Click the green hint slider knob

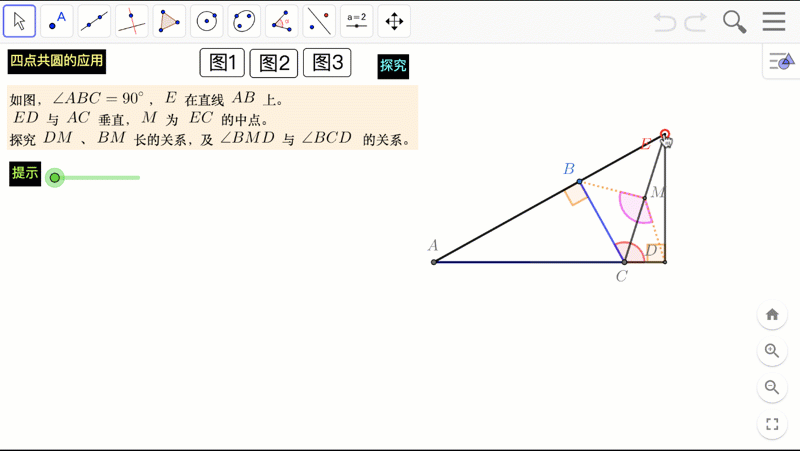click(x=55, y=178)
